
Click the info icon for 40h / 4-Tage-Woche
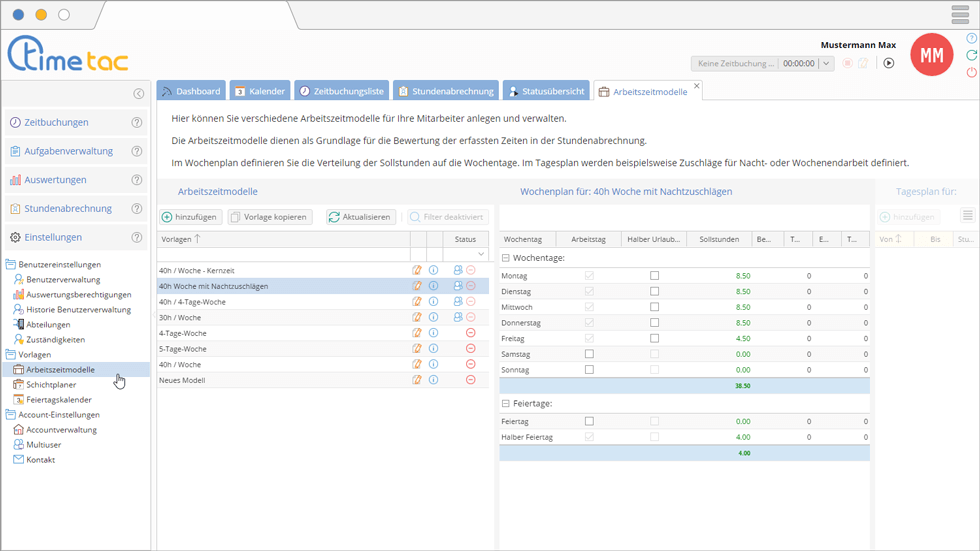(x=433, y=301)
